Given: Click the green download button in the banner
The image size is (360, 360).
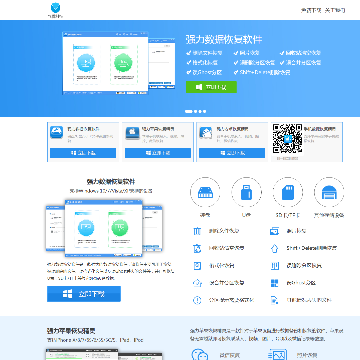Looking at the screenshot, I should point(211,87).
